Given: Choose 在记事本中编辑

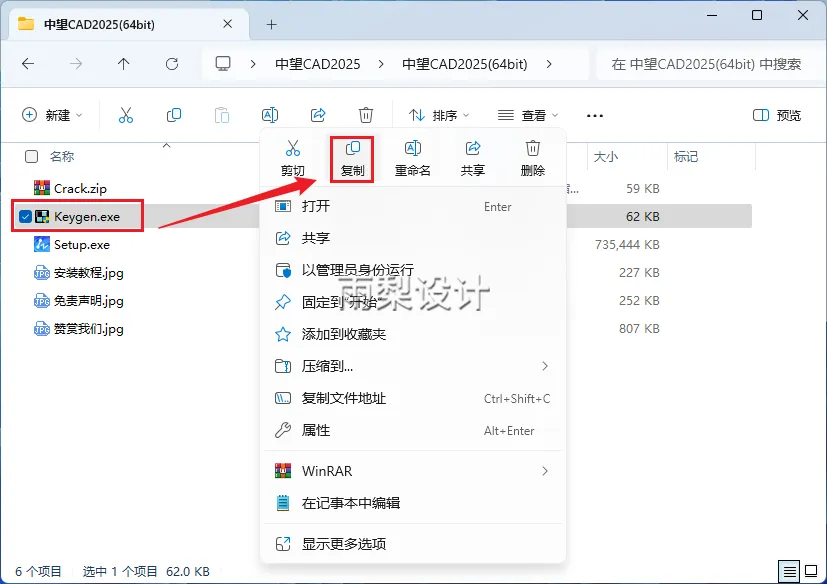Looking at the screenshot, I should pos(413,503).
